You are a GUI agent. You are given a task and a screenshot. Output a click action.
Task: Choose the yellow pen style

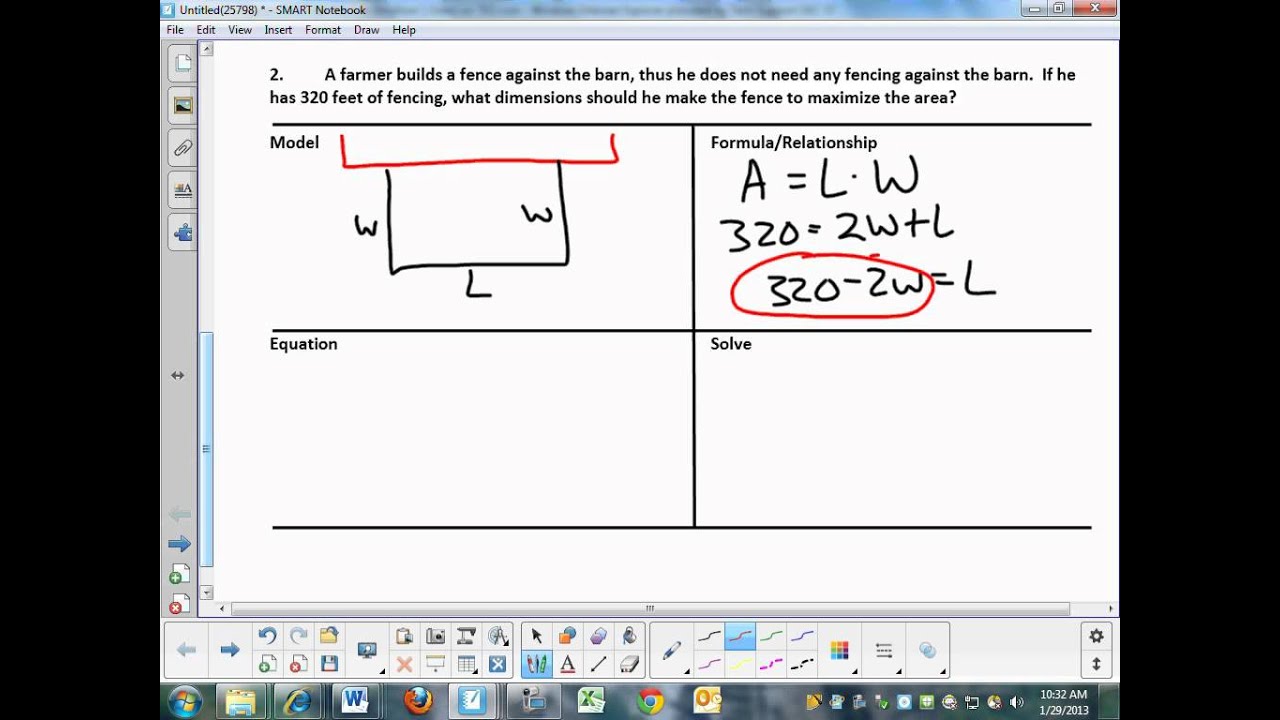click(740, 664)
